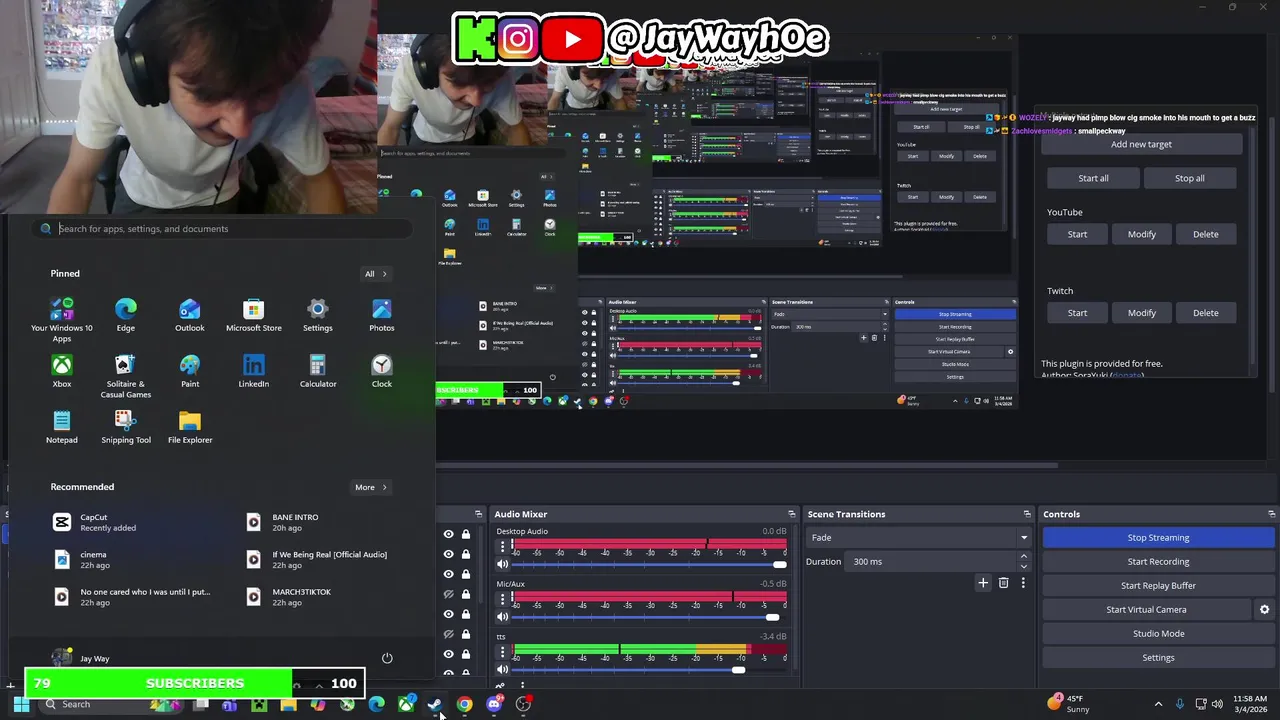Open Settings from the Start menu pinned apps

coord(318,315)
